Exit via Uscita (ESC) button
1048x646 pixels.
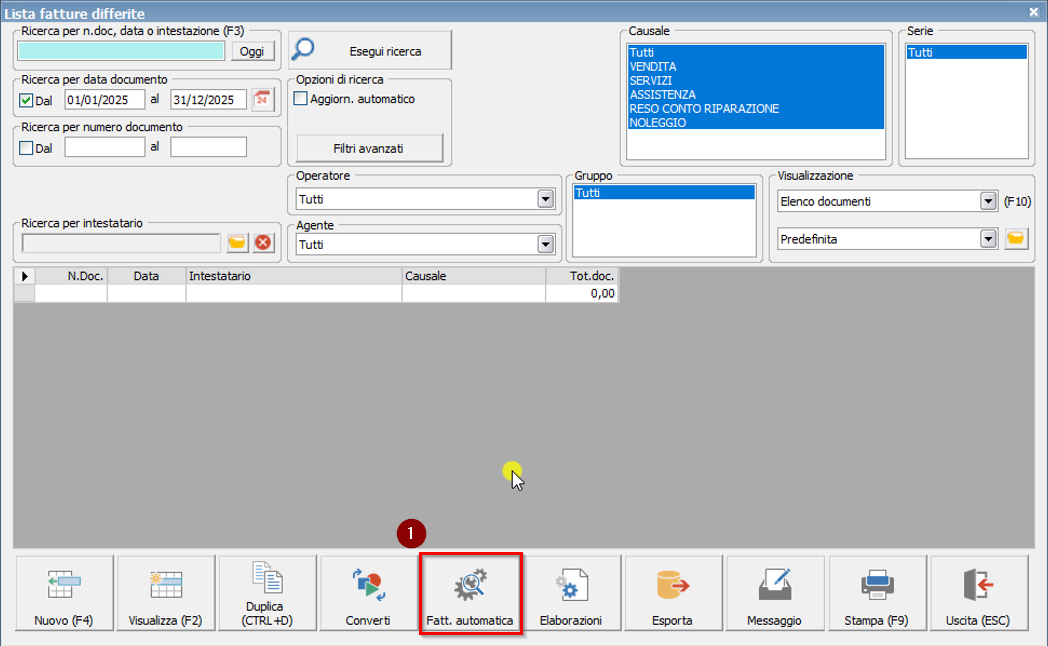977,594
